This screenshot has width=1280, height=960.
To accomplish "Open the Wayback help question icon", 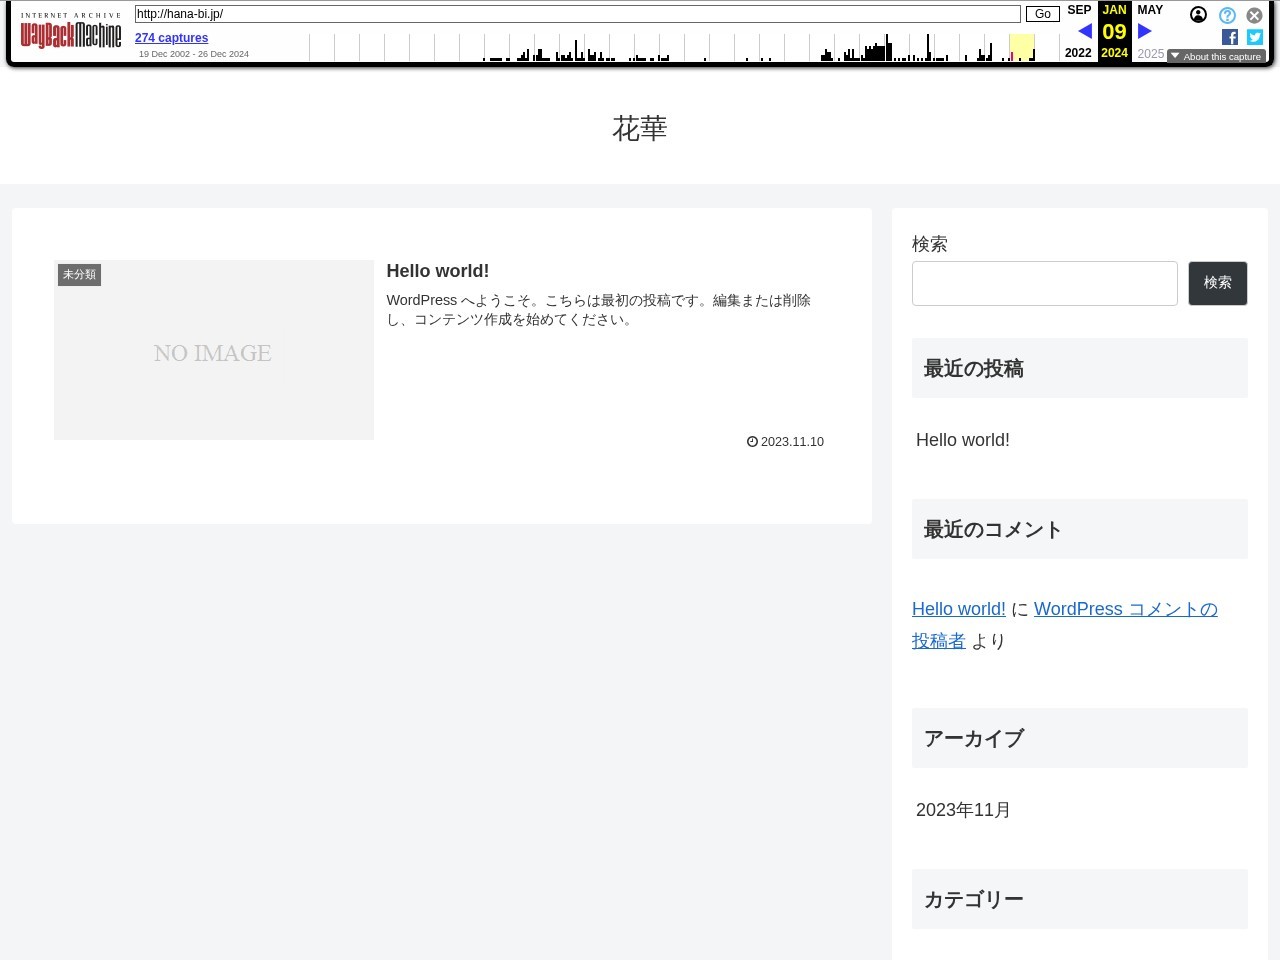I will (x=1227, y=15).
